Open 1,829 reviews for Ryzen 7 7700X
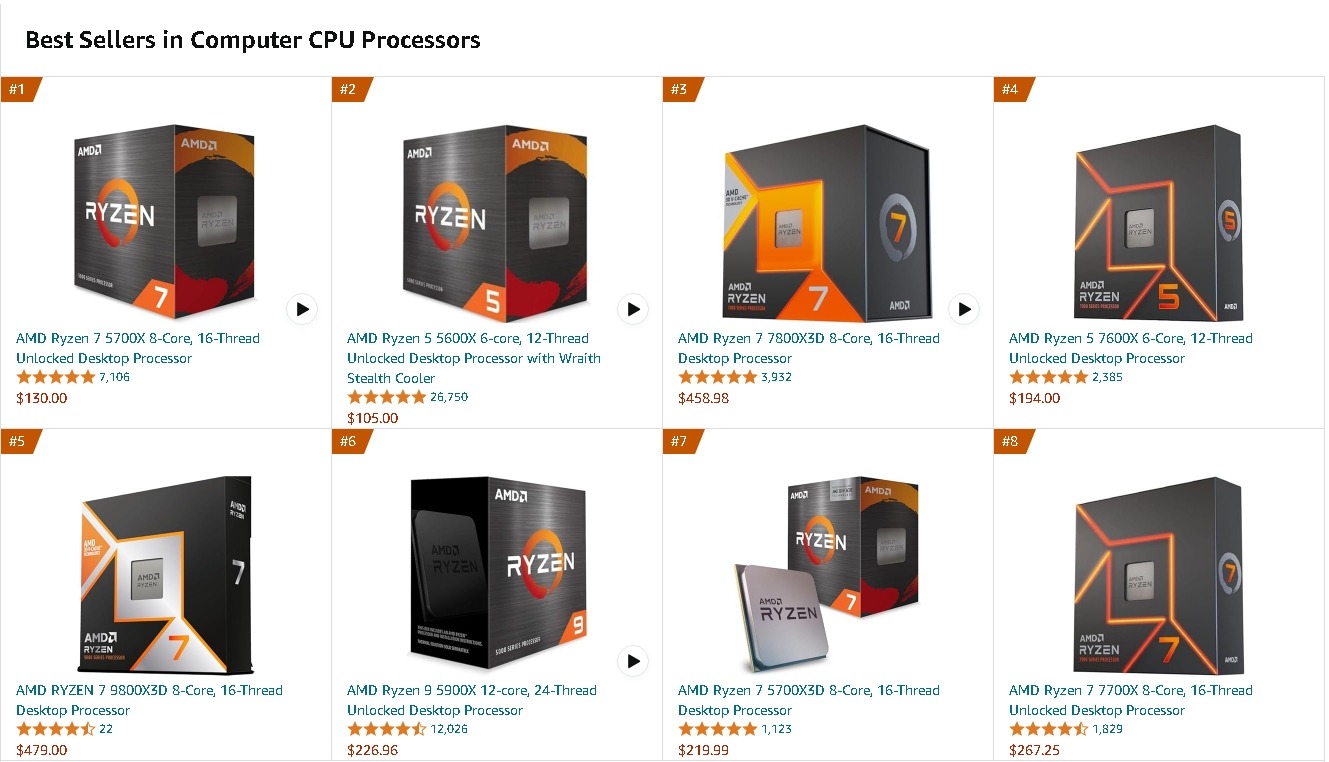The height and width of the screenshot is (762, 1329). [1107, 729]
